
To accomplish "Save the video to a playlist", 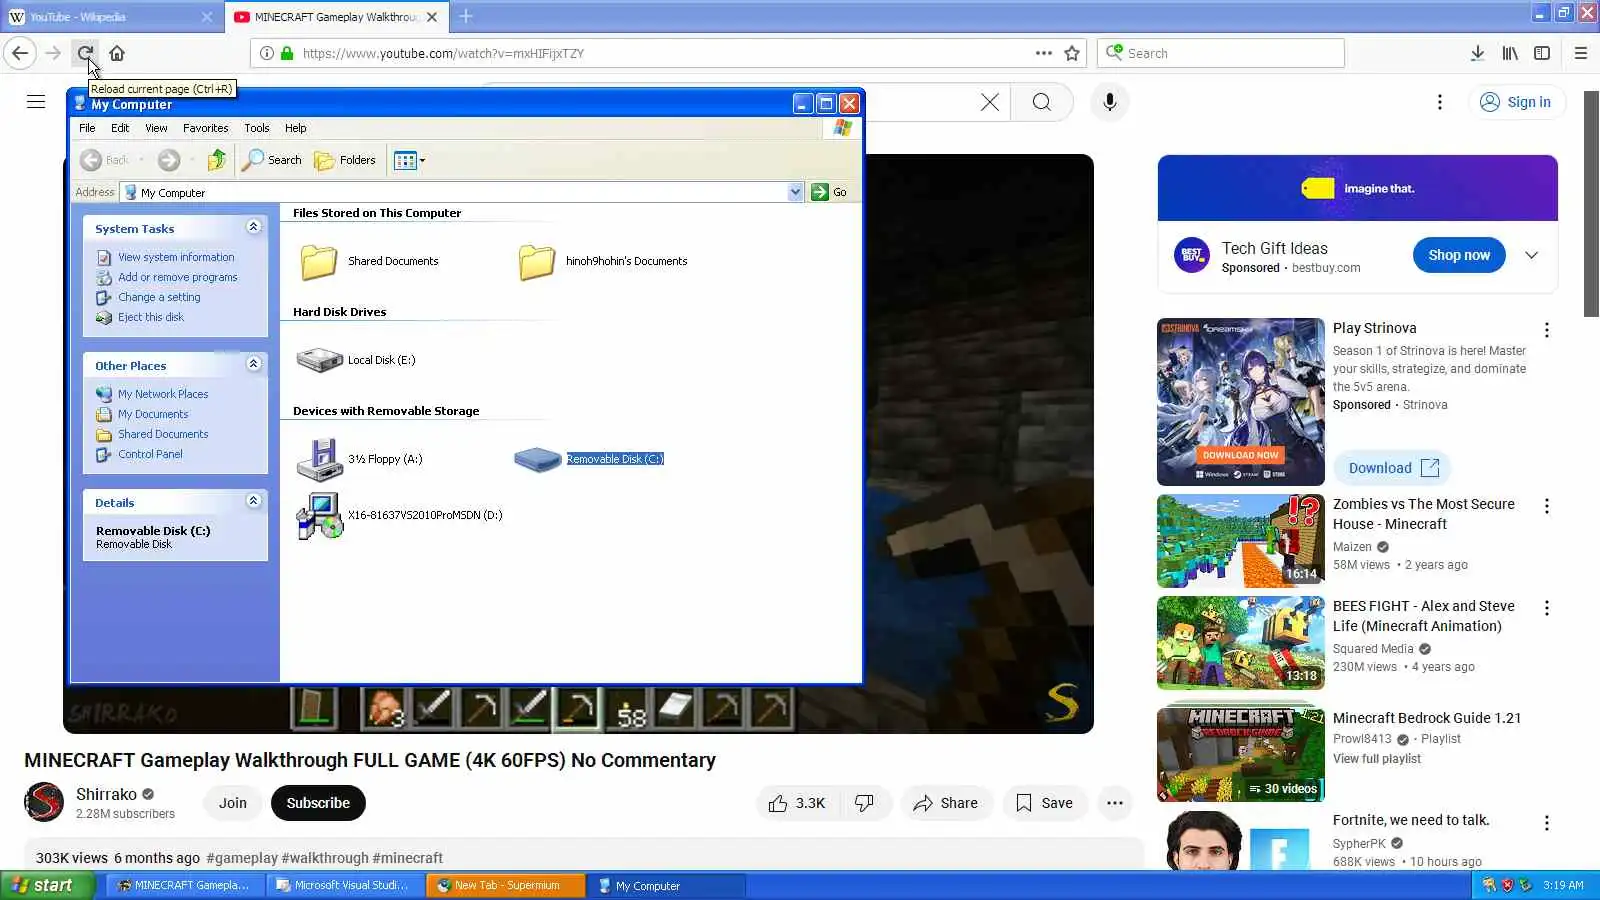I will click(1045, 803).
